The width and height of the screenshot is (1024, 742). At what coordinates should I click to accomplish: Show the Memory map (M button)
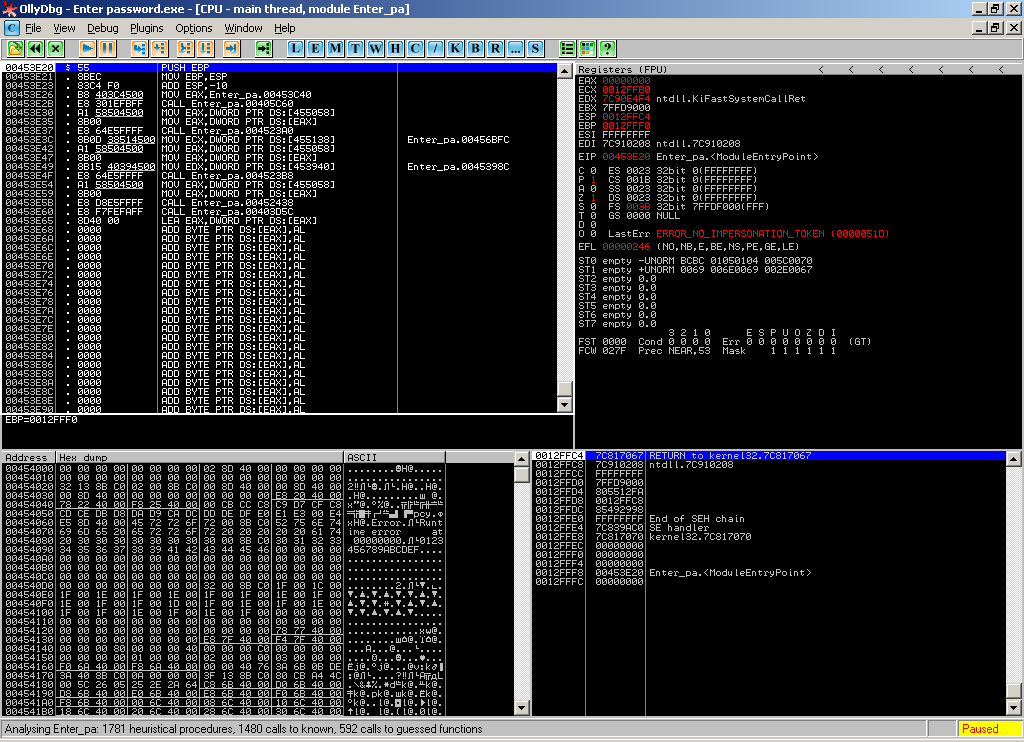(336, 48)
